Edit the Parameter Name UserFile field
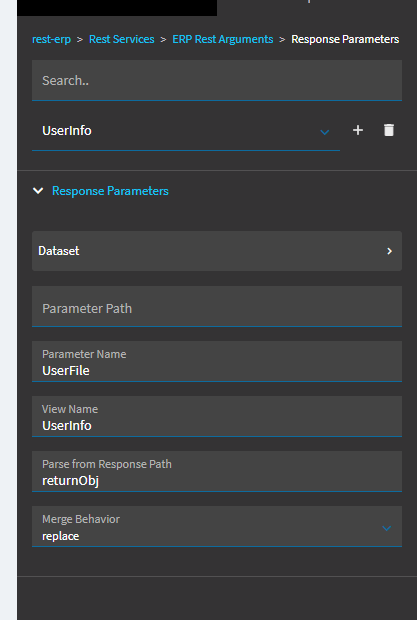 coord(217,361)
